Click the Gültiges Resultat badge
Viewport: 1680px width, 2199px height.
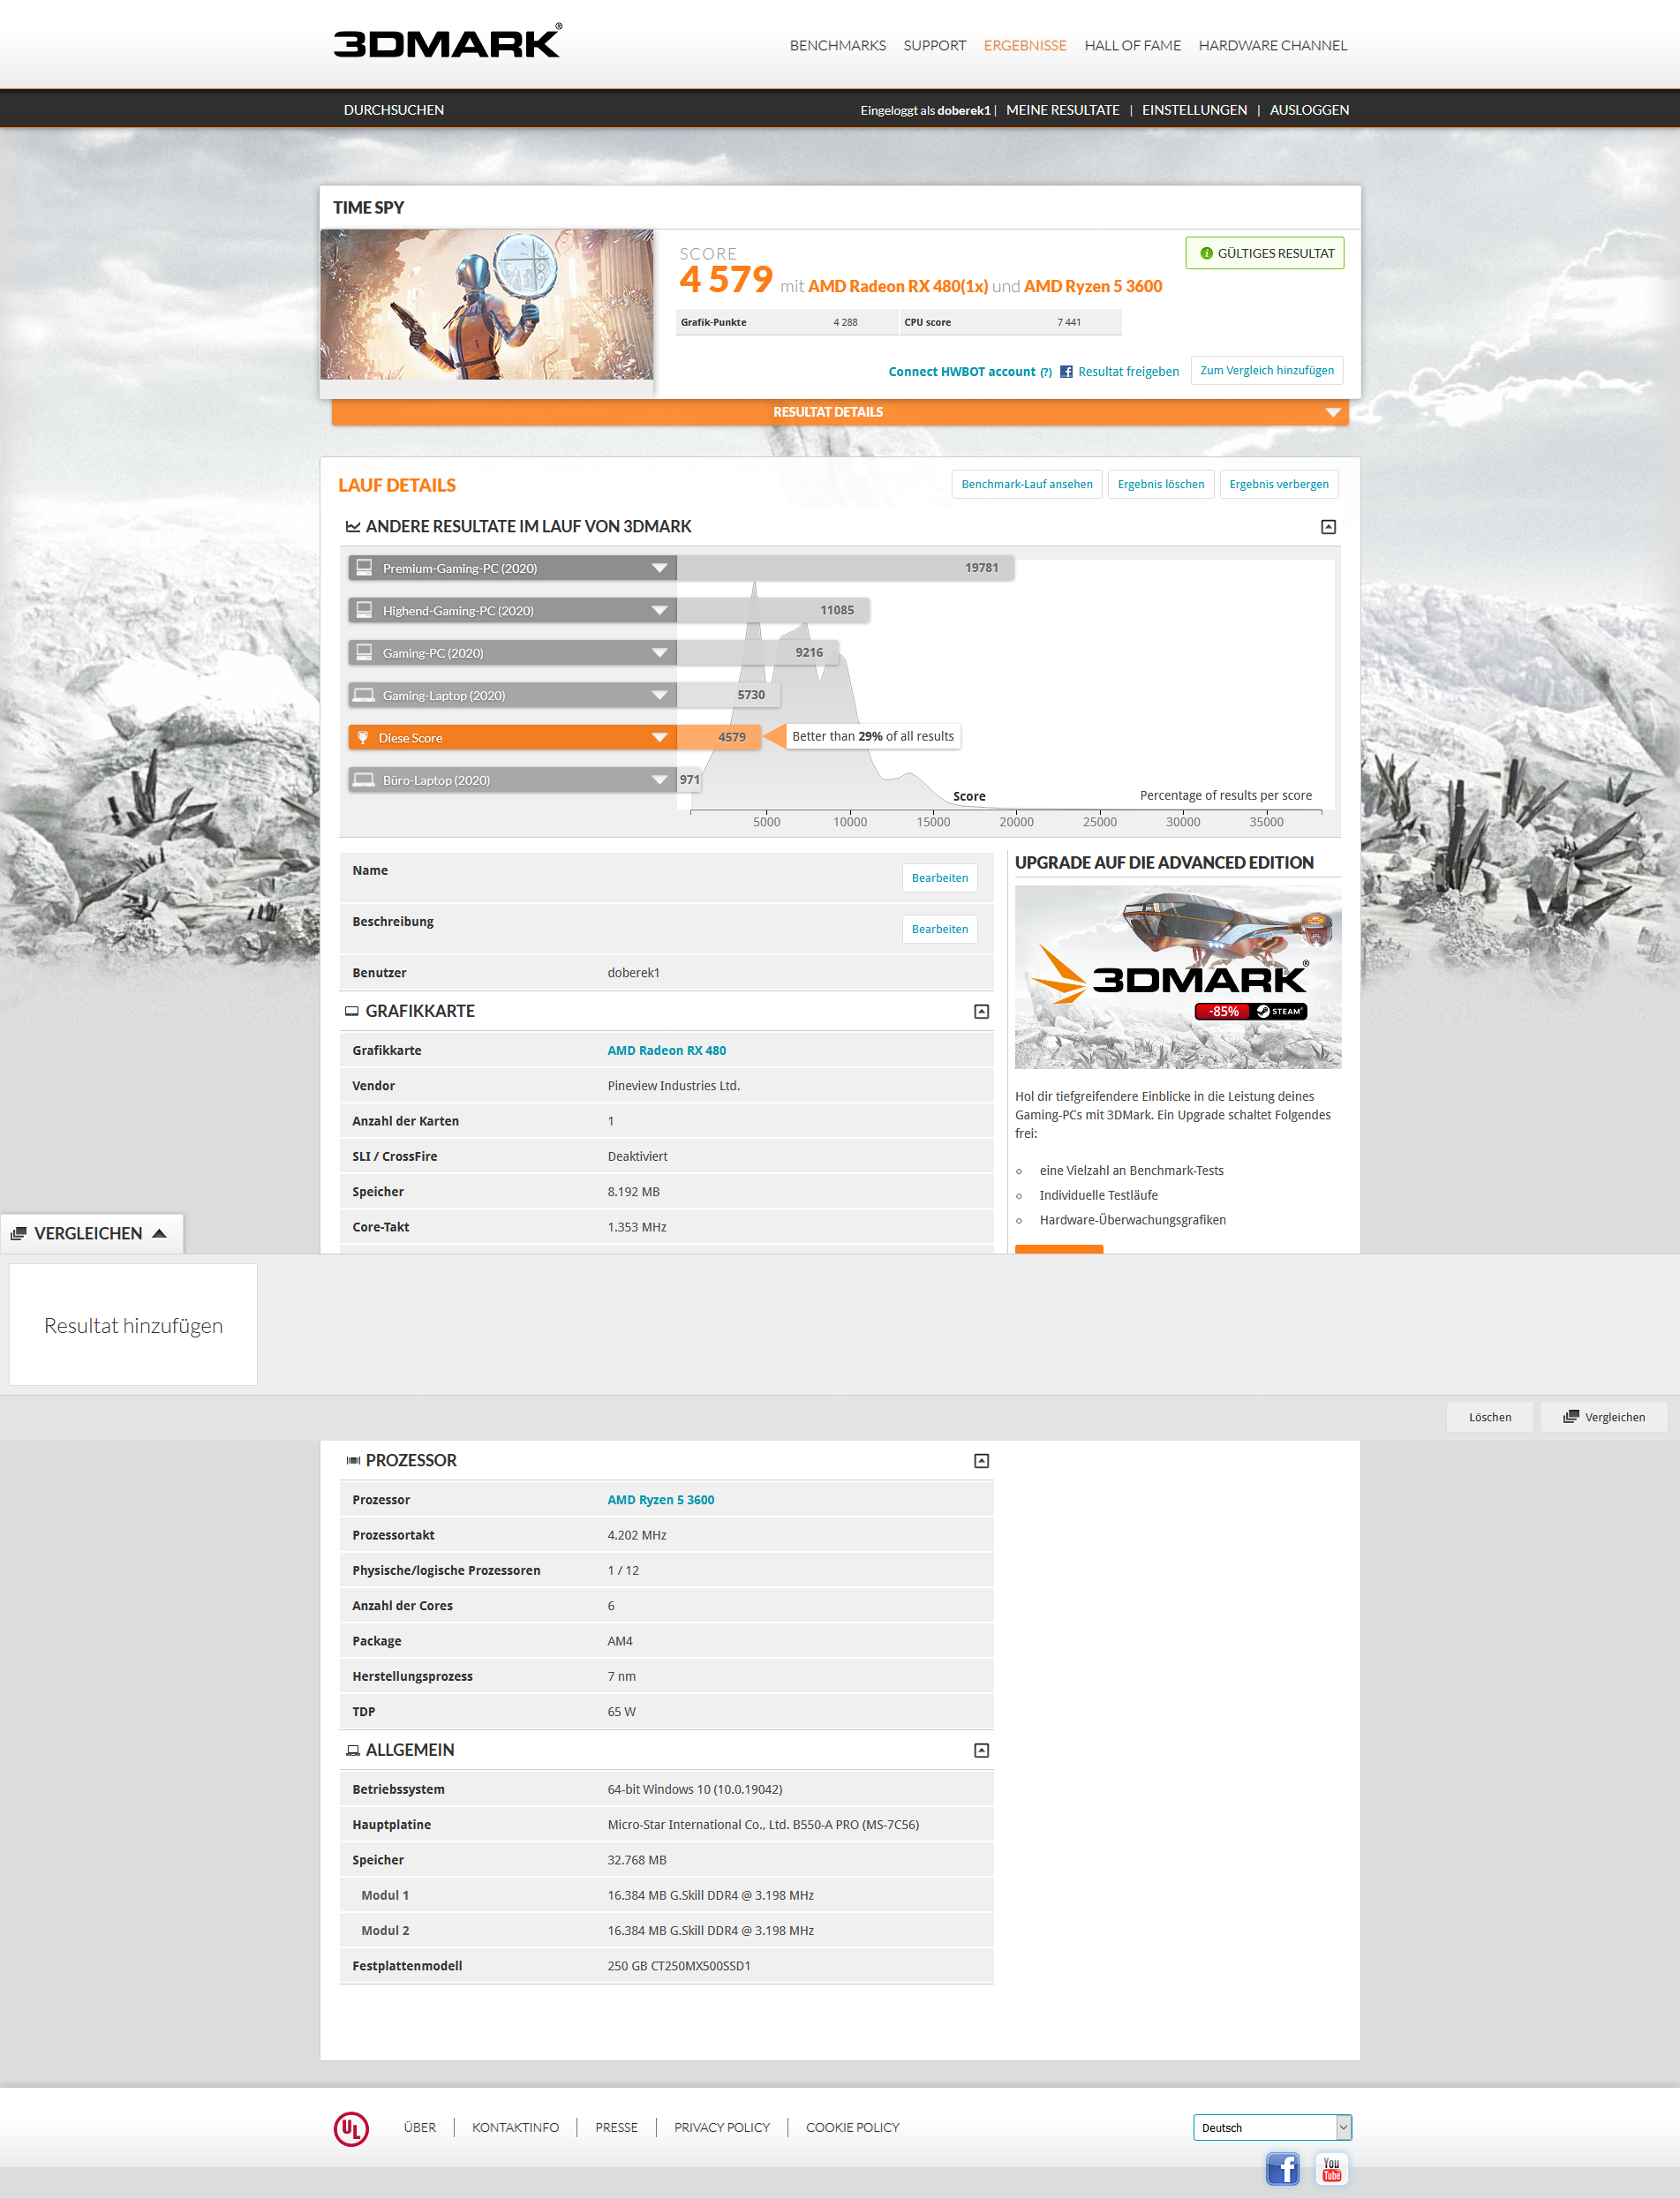(x=1265, y=253)
